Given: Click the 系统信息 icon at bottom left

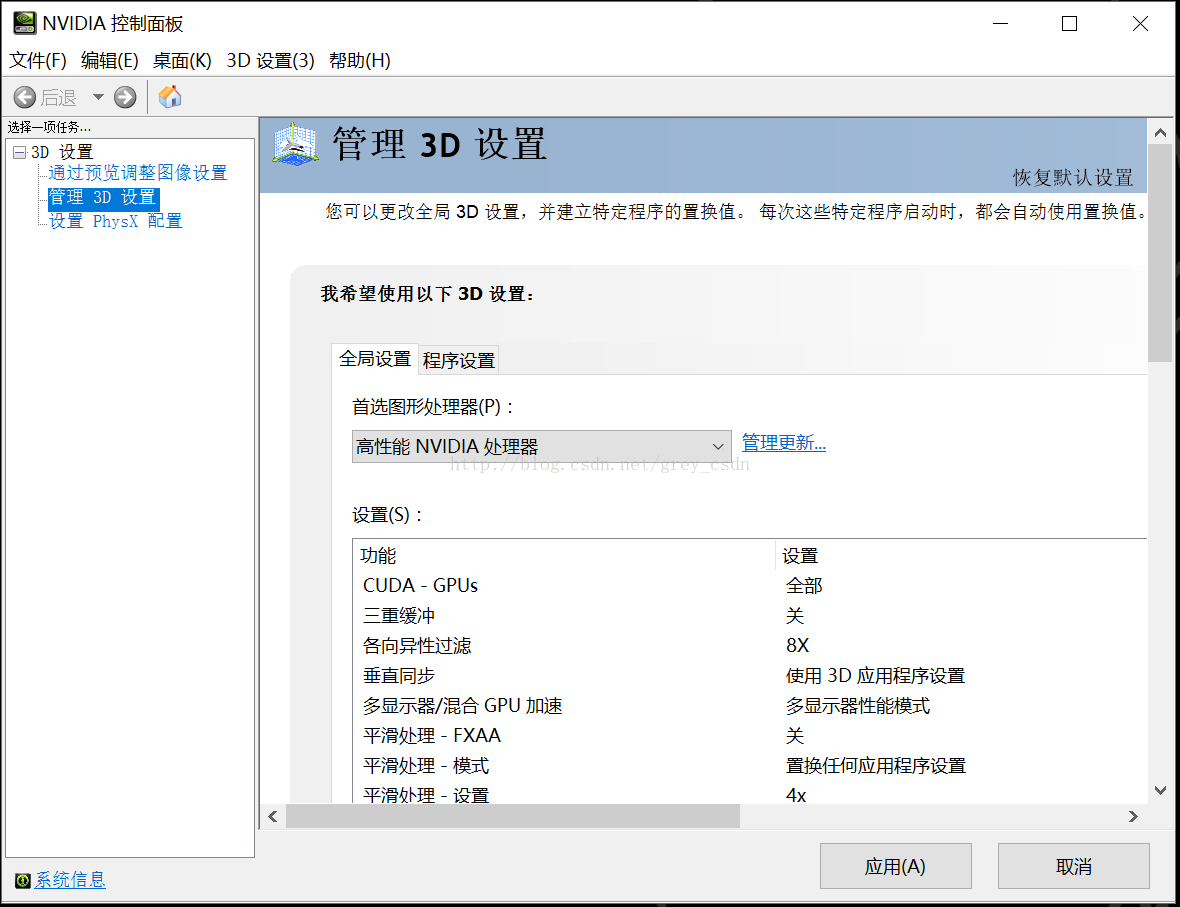Looking at the screenshot, I should [23, 880].
